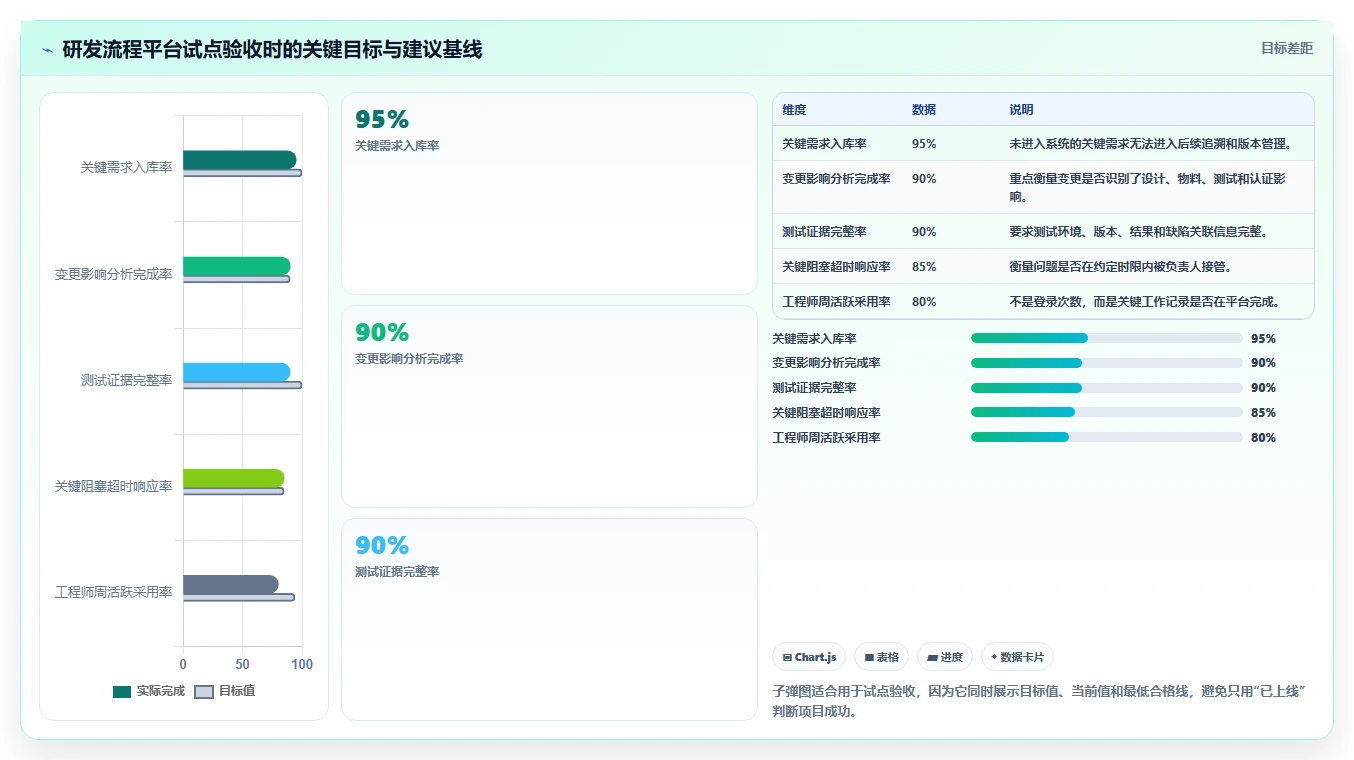Screen dimensions: 1354x760
Task: Click the description starting with 不是登录次数
Action: [x=1145, y=302]
